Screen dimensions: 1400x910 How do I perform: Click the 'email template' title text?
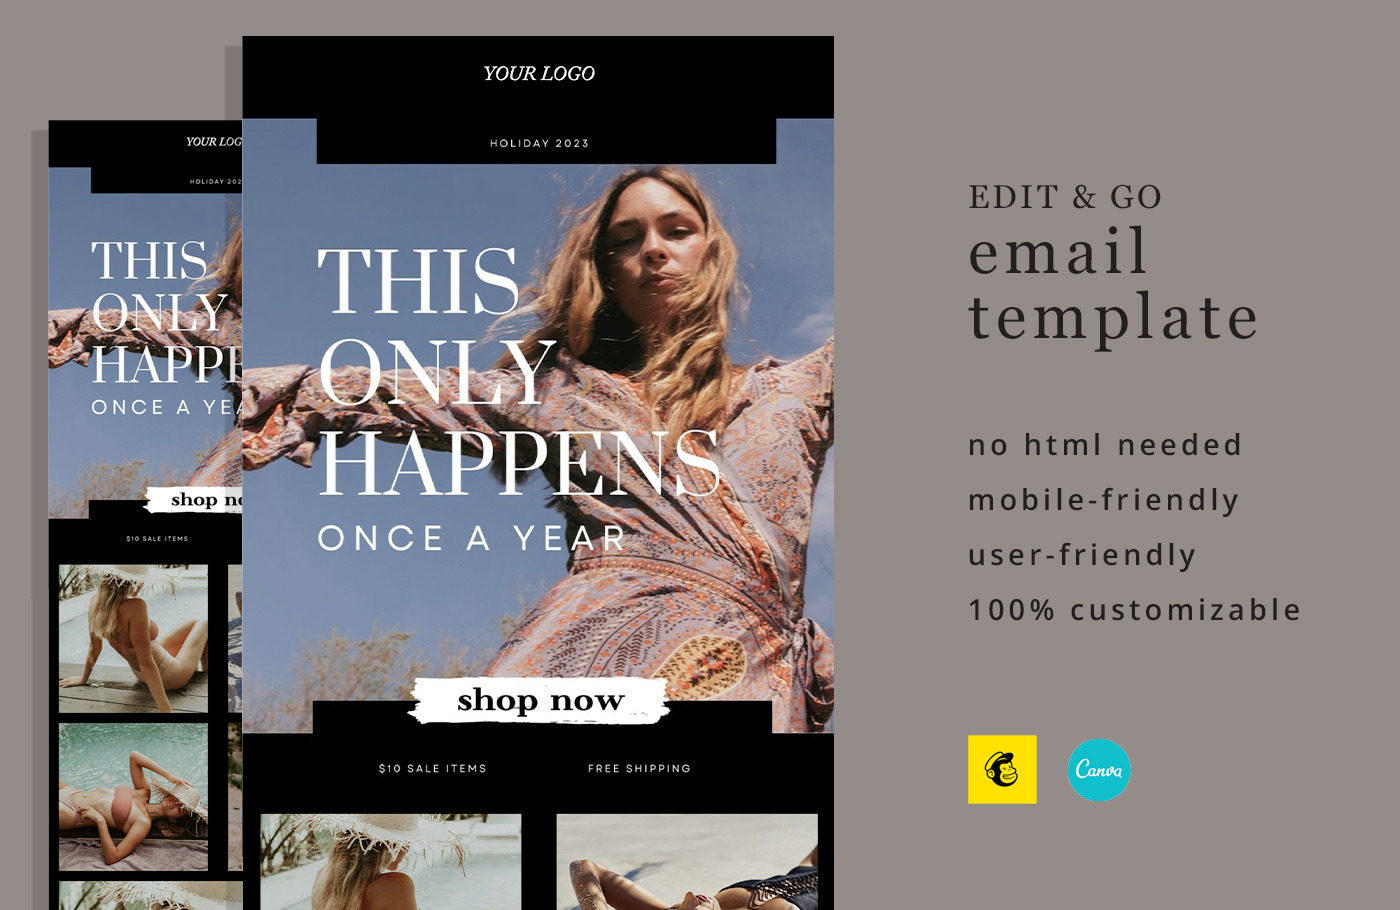point(1113,284)
